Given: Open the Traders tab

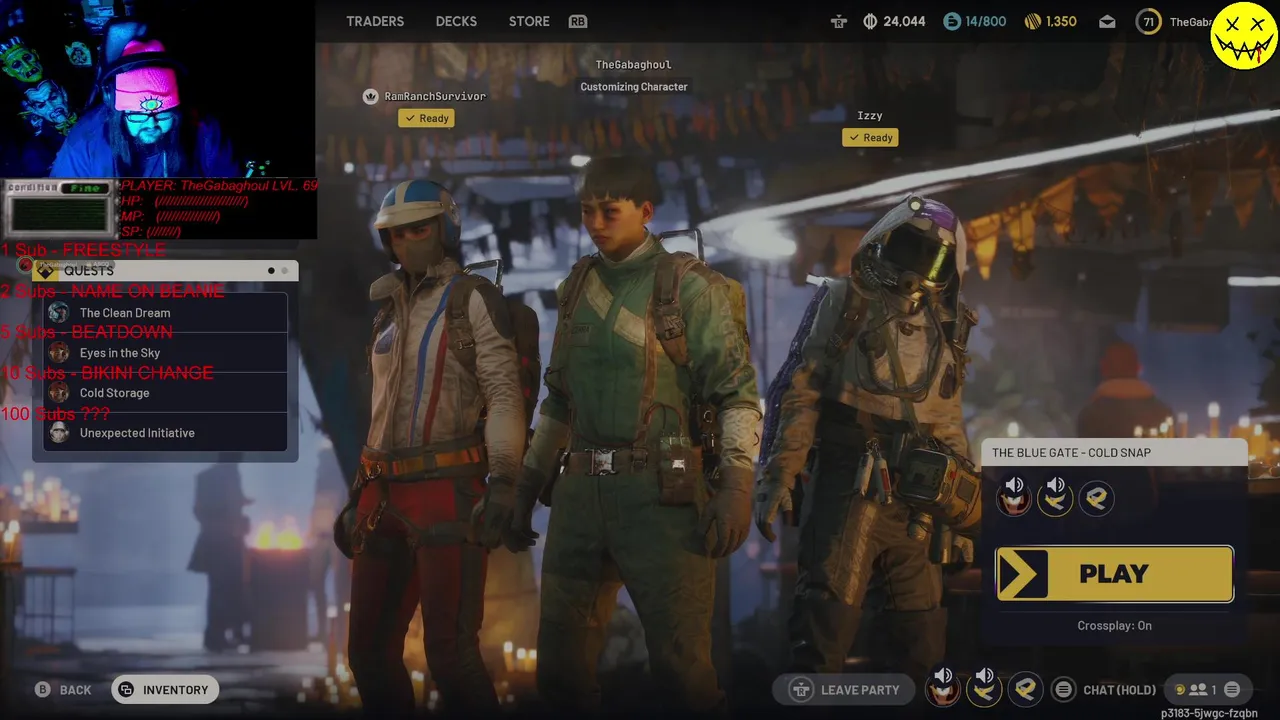Looking at the screenshot, I should tap(375, 21).
